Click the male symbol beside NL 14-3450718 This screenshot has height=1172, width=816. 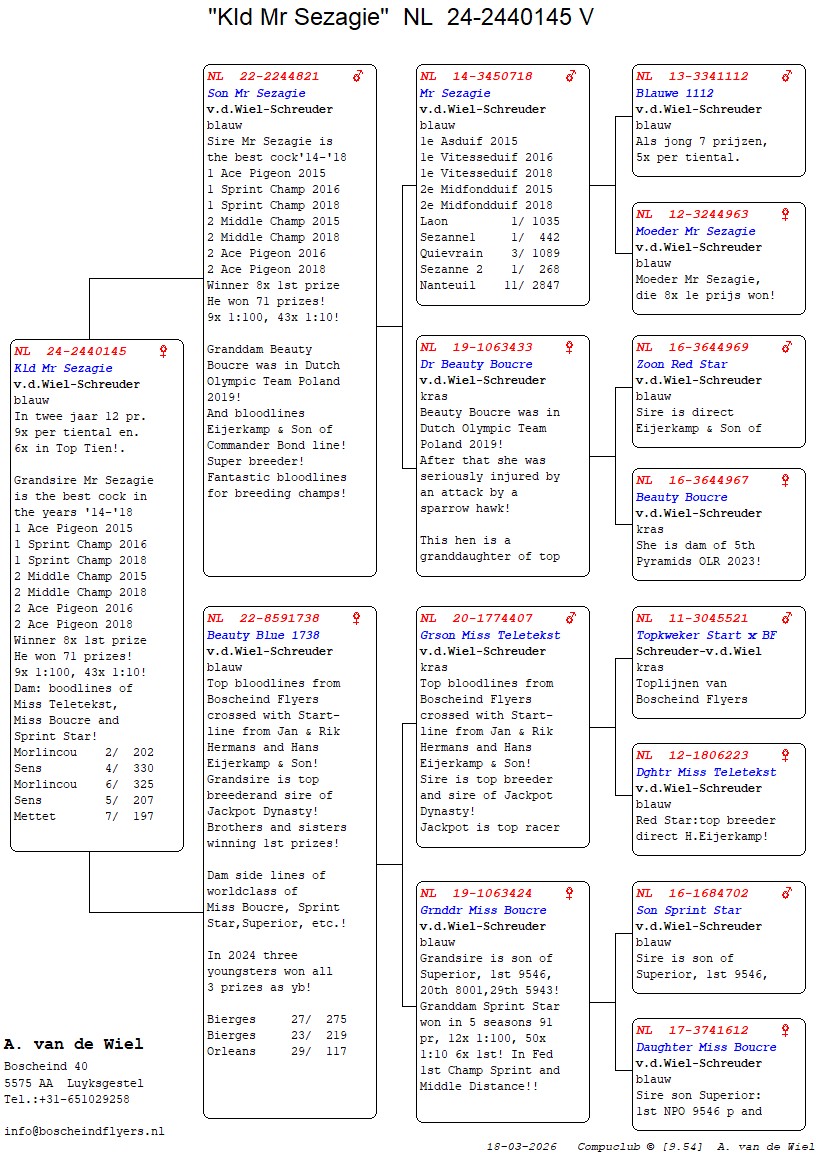pyautogui.click(x=571, y=76)
